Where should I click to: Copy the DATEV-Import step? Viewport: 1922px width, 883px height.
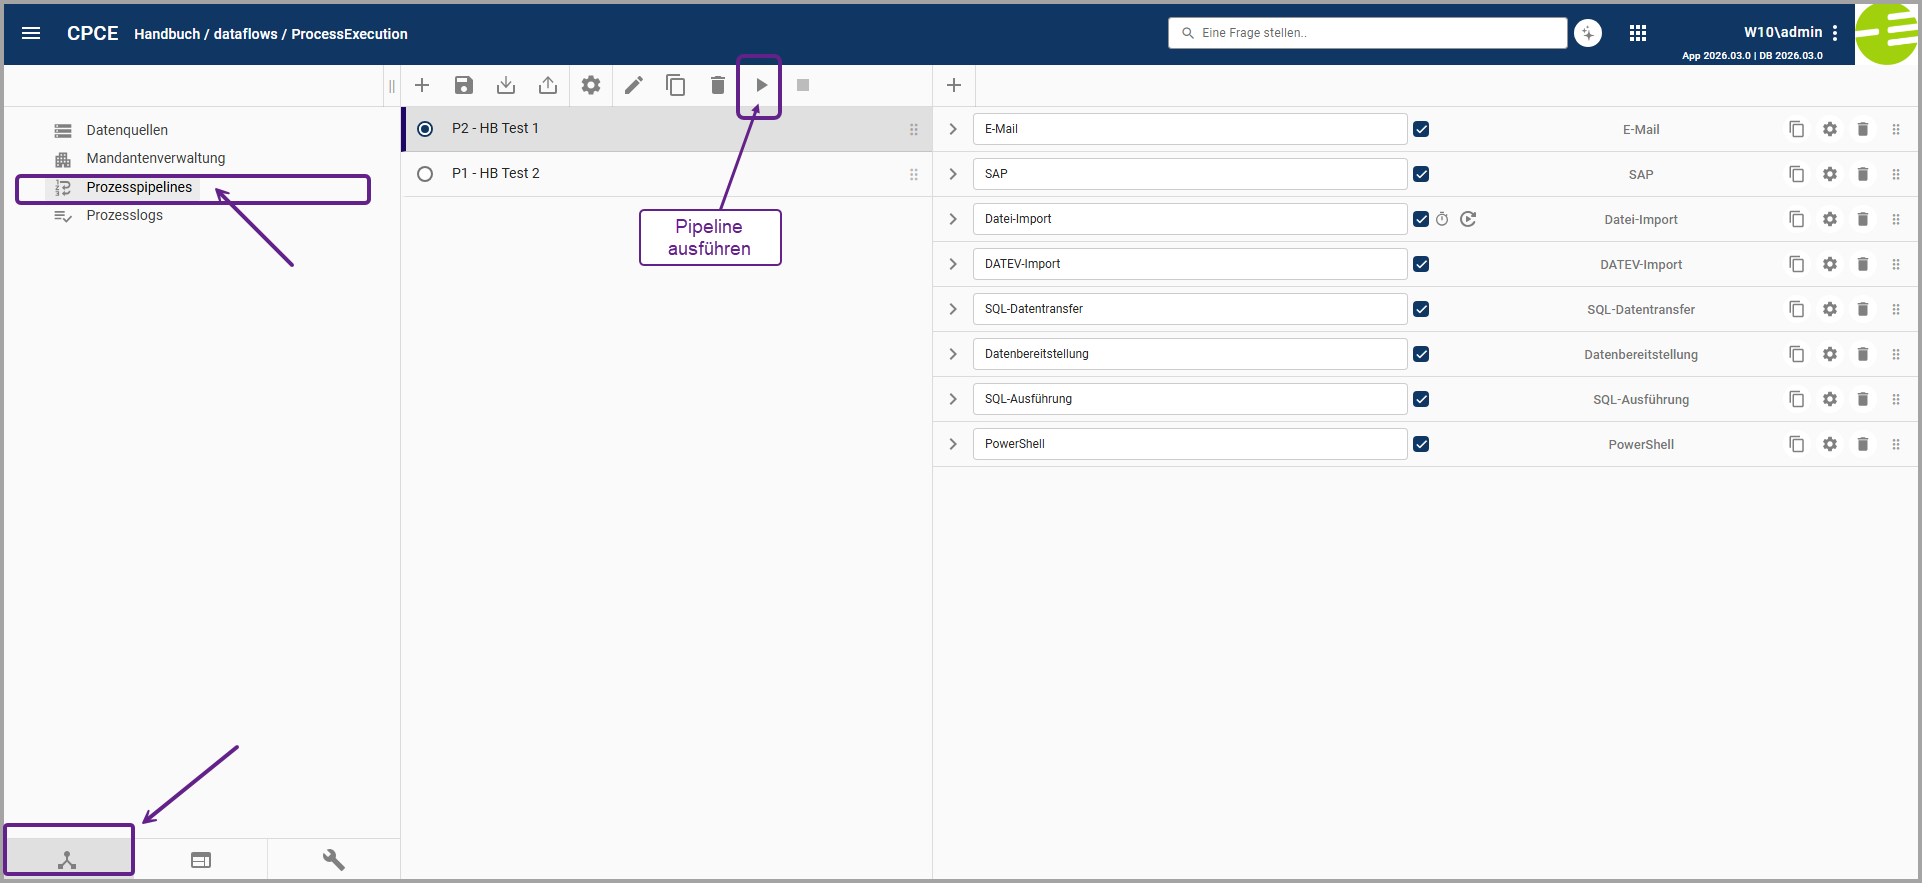pos(1797,264)
